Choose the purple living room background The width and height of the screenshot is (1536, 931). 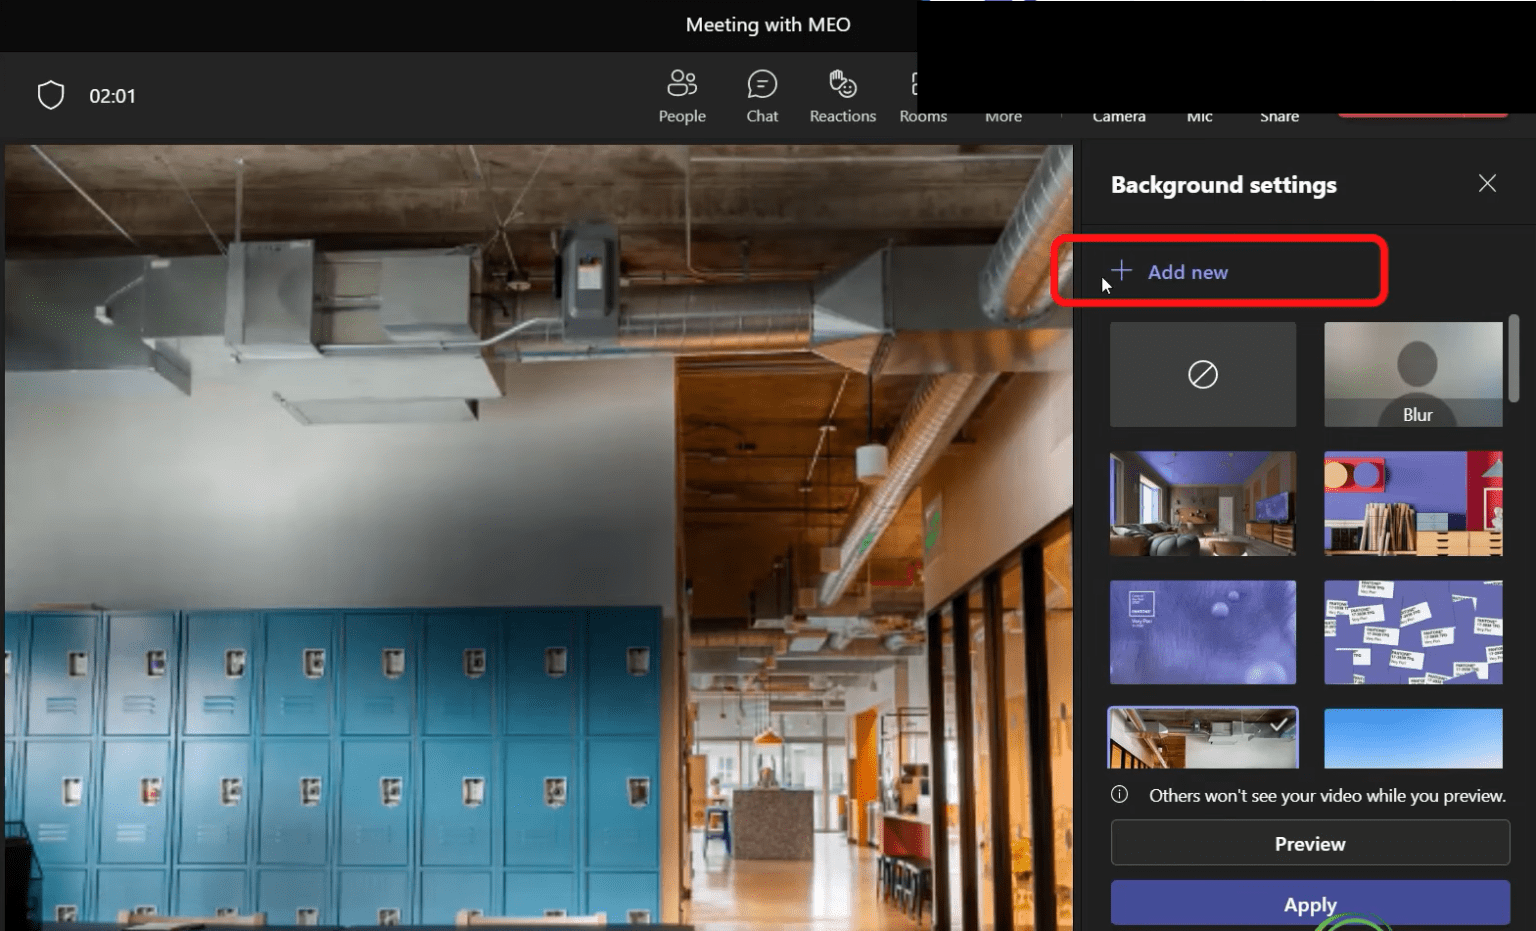pyautogui.click(x=1202, y=503)
